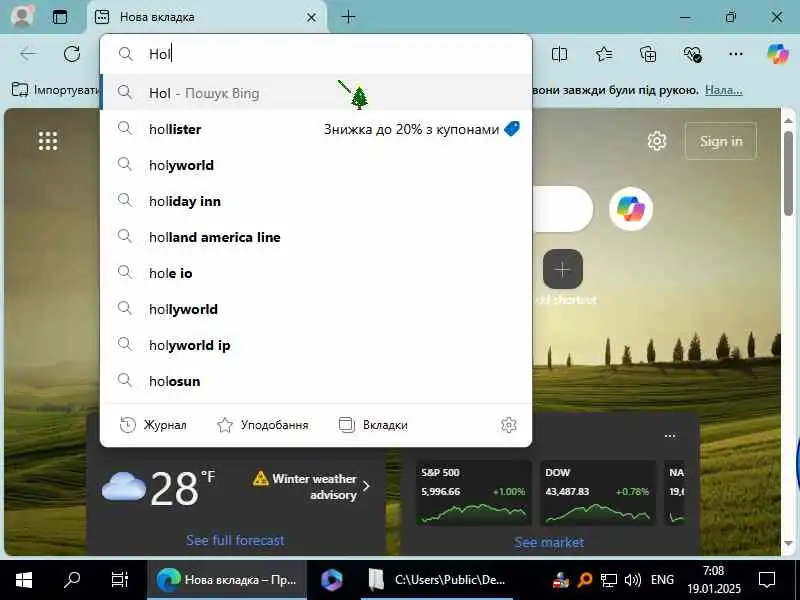Close the Нова вкладка tab

pos(311,18)
